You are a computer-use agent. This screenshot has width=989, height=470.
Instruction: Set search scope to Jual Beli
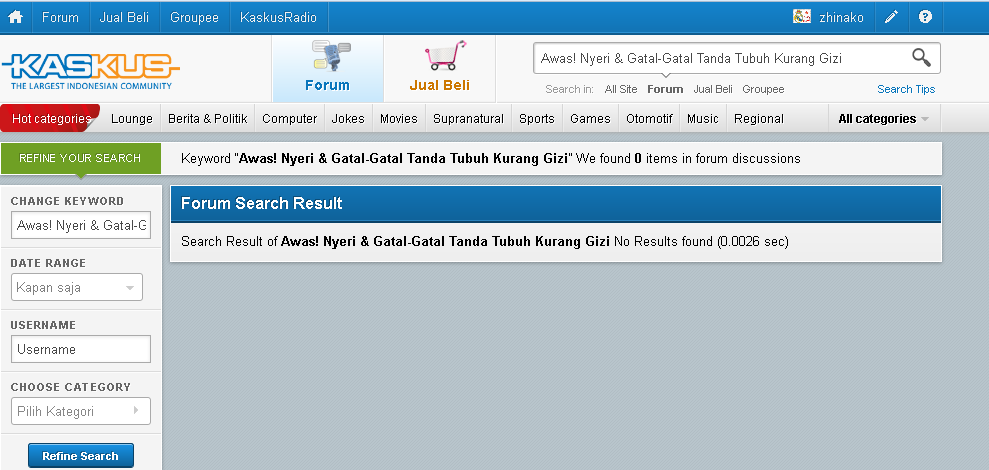[x=713, y=89]
